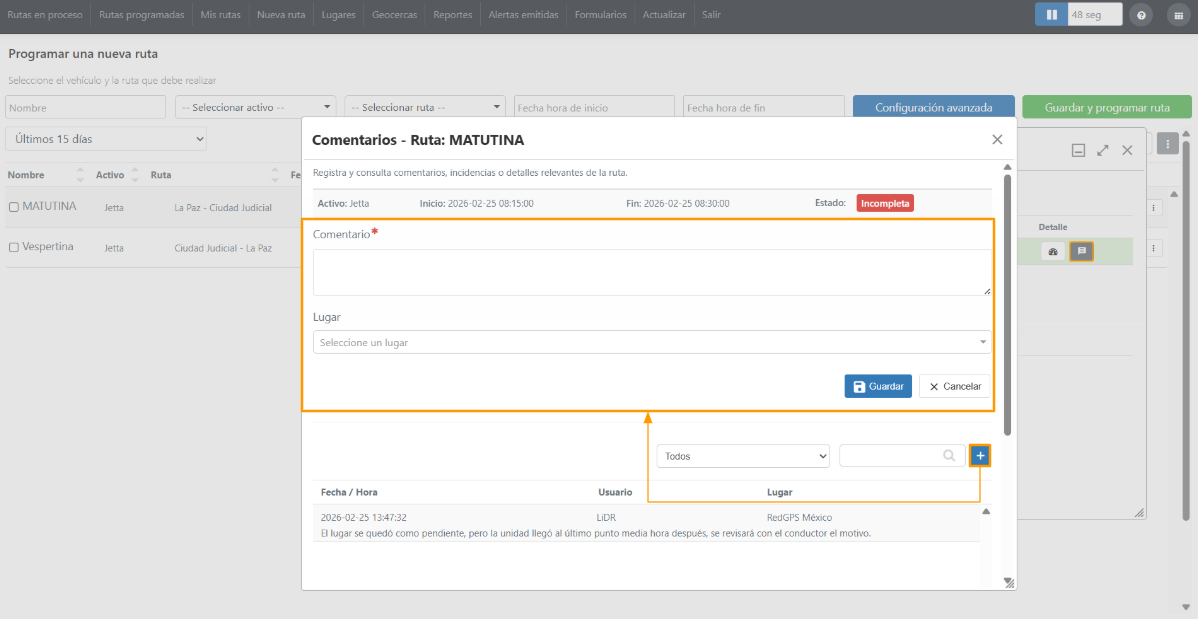Click the blue plus add-comment button
This screenshot has width=1198, height=619.
[x=980, y=456]
